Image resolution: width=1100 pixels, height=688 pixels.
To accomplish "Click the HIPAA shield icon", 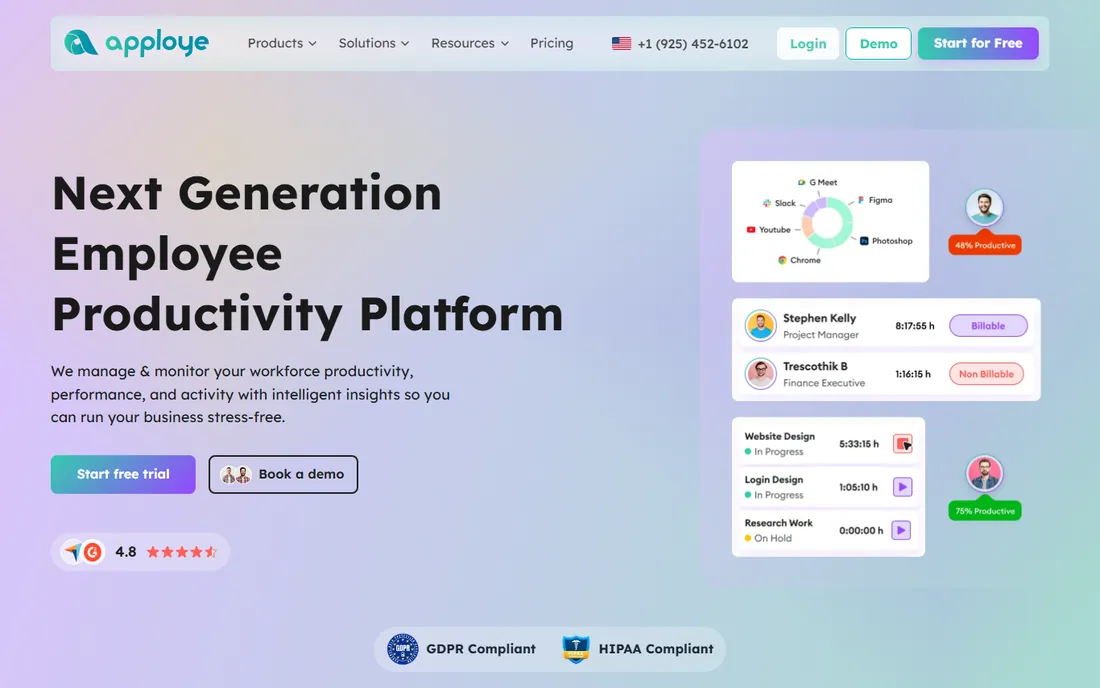I will point(575,649).
